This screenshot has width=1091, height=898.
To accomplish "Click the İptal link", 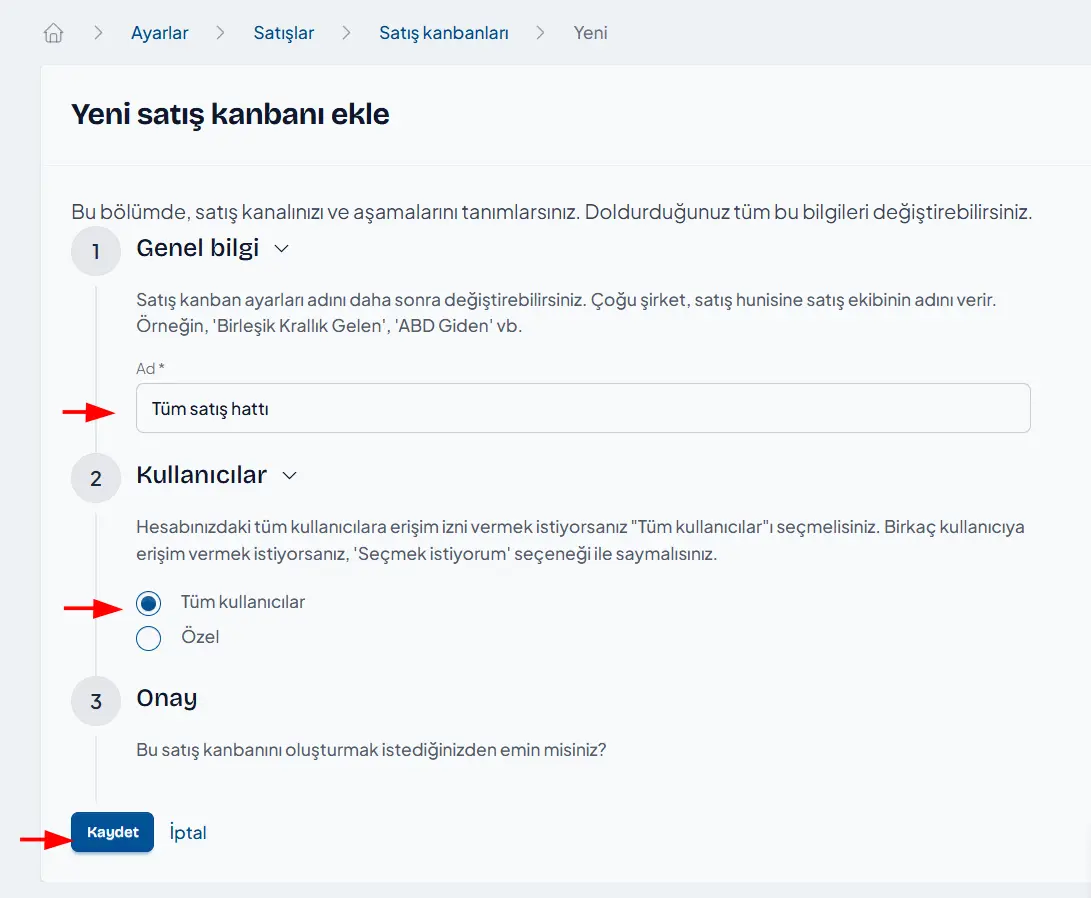I will point(188,833).
